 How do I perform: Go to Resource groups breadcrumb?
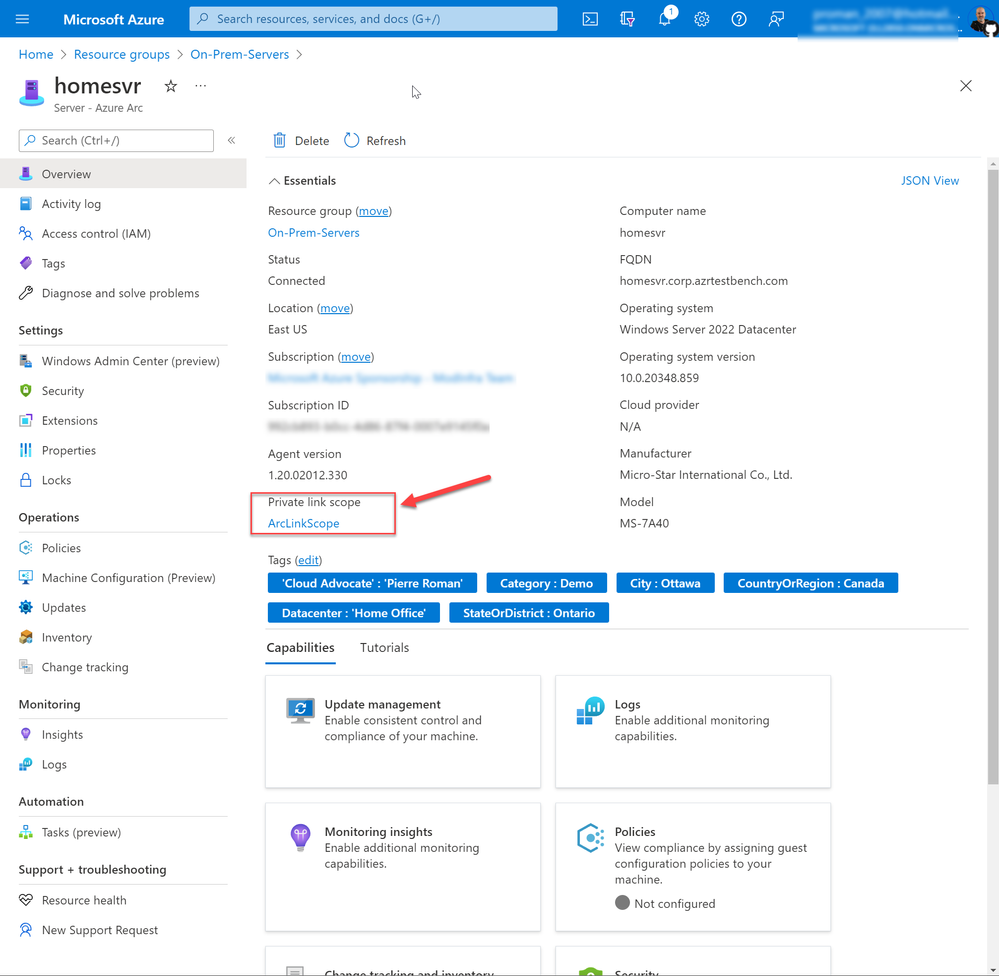(x=122, y=55)
